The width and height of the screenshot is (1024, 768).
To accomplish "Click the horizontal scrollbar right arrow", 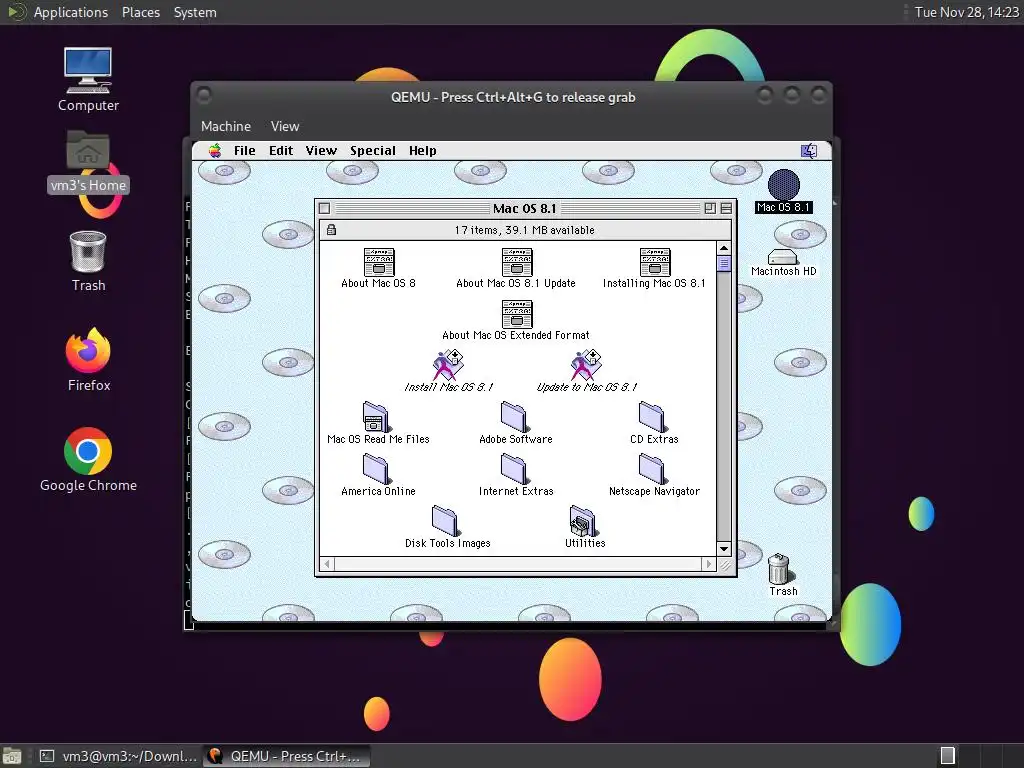I will [709, 564].
